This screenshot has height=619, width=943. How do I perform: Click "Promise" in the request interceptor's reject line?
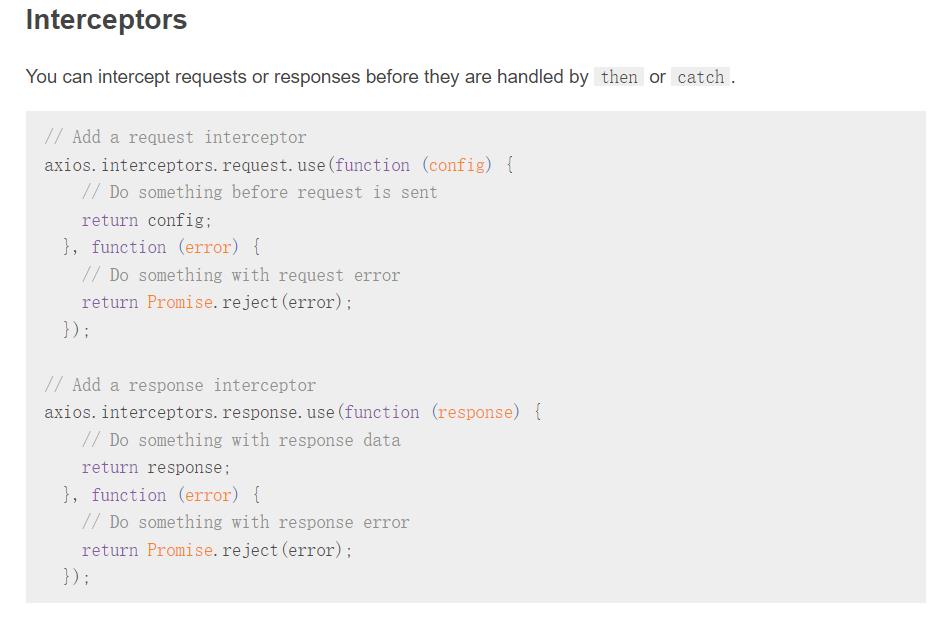point(181,302)
